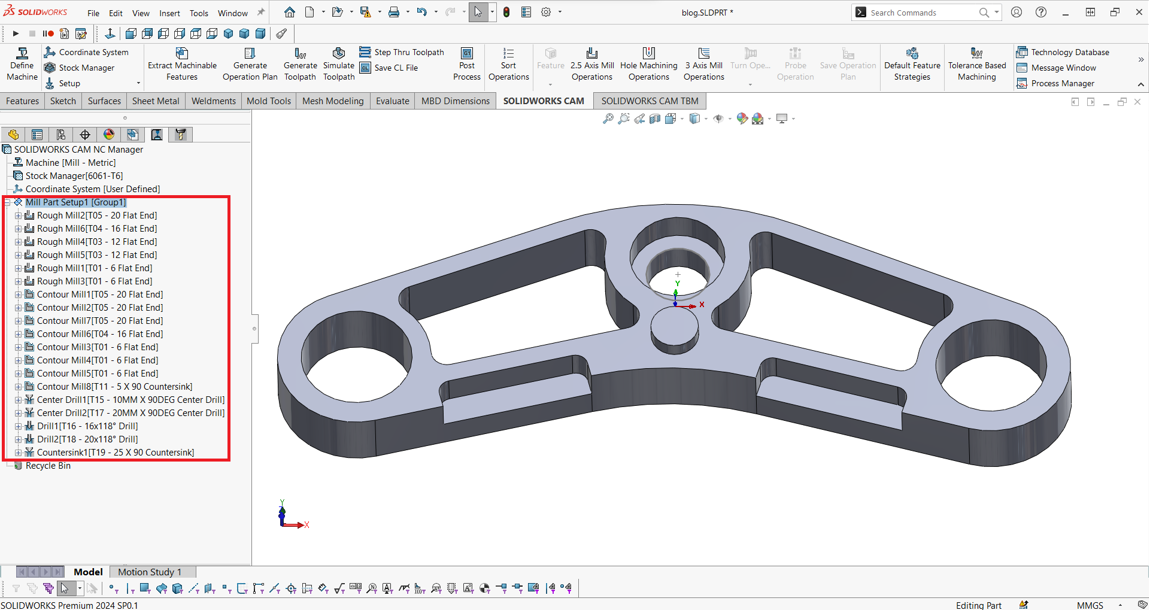1149x612 pixels.
Task: Open Default Feature Strategies
Action: click(x=911, y=54)
